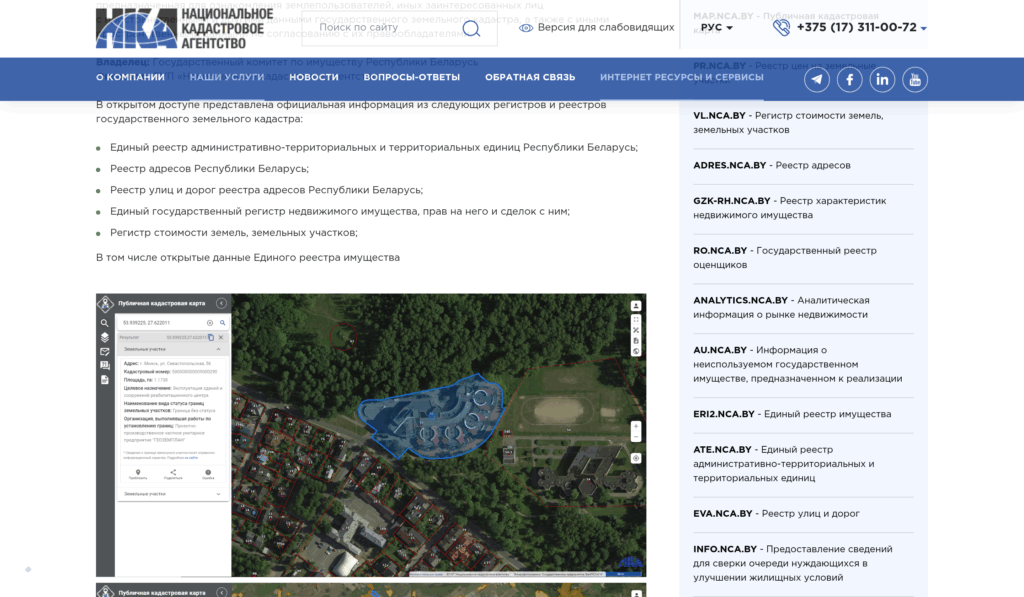Open the EVA.NCA.BY streets register link

pos(776,513)
